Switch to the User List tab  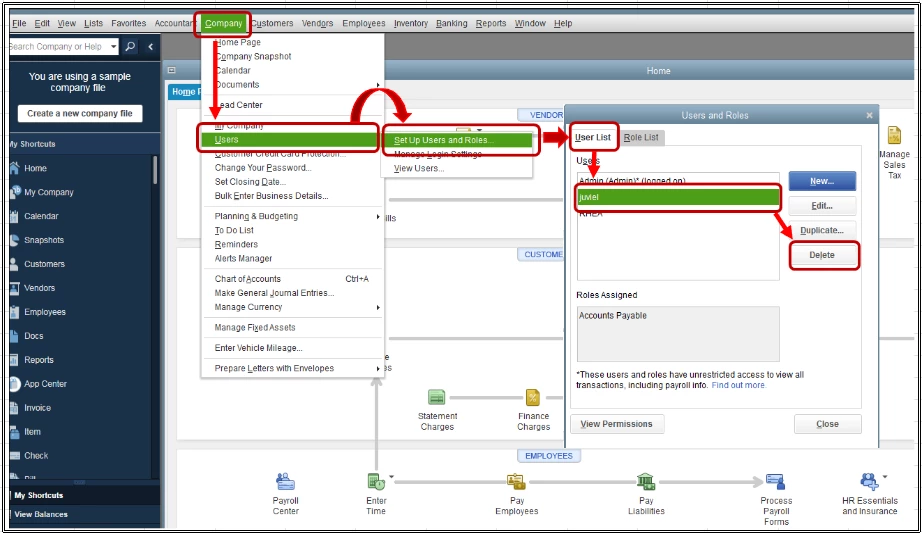(593, 138)
